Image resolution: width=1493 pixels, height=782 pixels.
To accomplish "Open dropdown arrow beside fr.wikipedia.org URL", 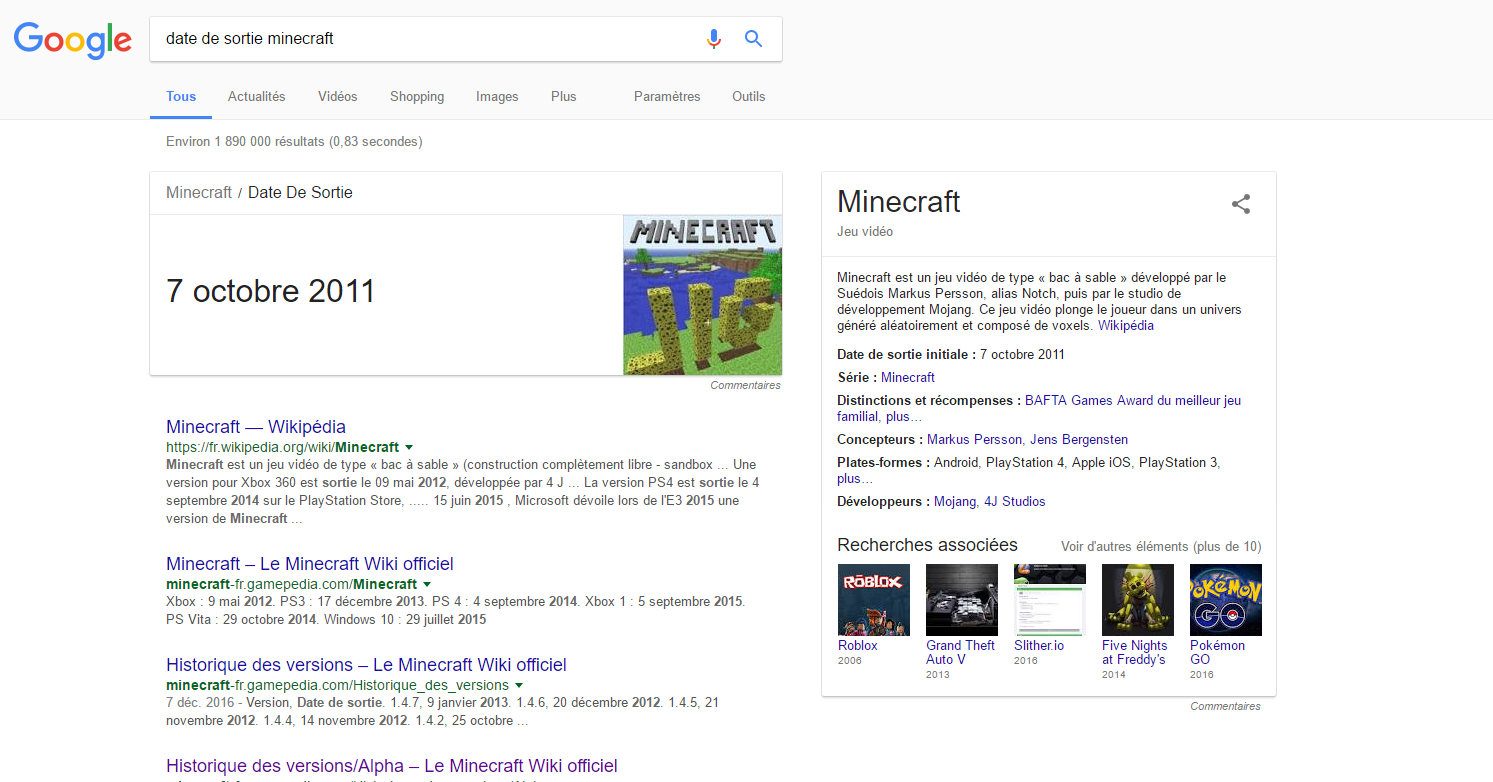I will pos(409,447).
